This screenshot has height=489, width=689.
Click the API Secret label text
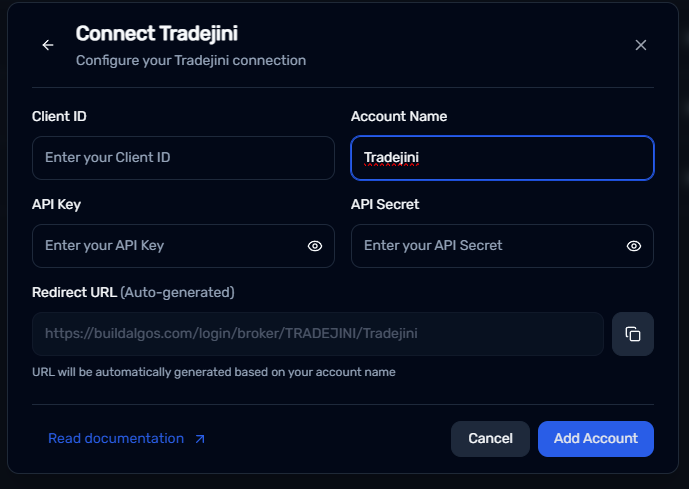(x=385, y=204)
